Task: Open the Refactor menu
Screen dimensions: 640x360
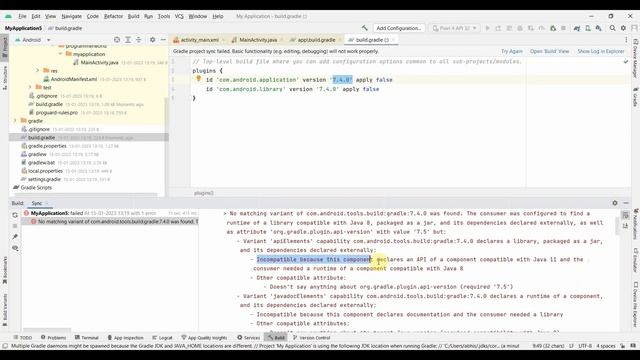Action: (113, 16)
